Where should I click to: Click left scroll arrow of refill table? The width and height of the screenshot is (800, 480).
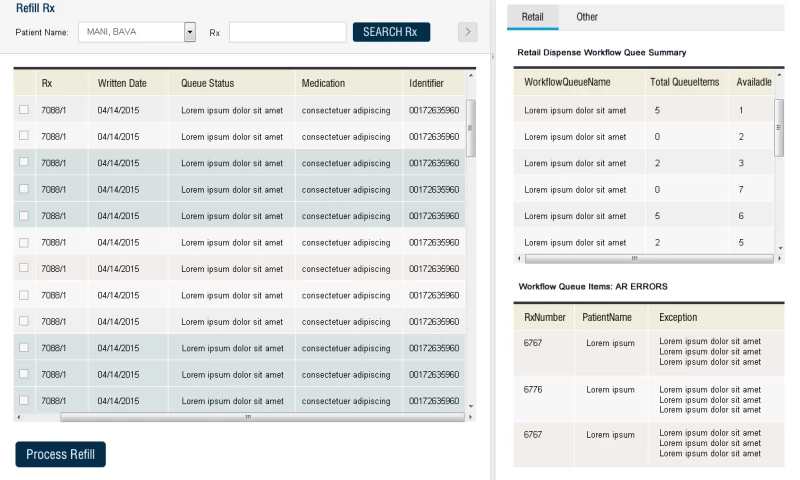point(17,416)
